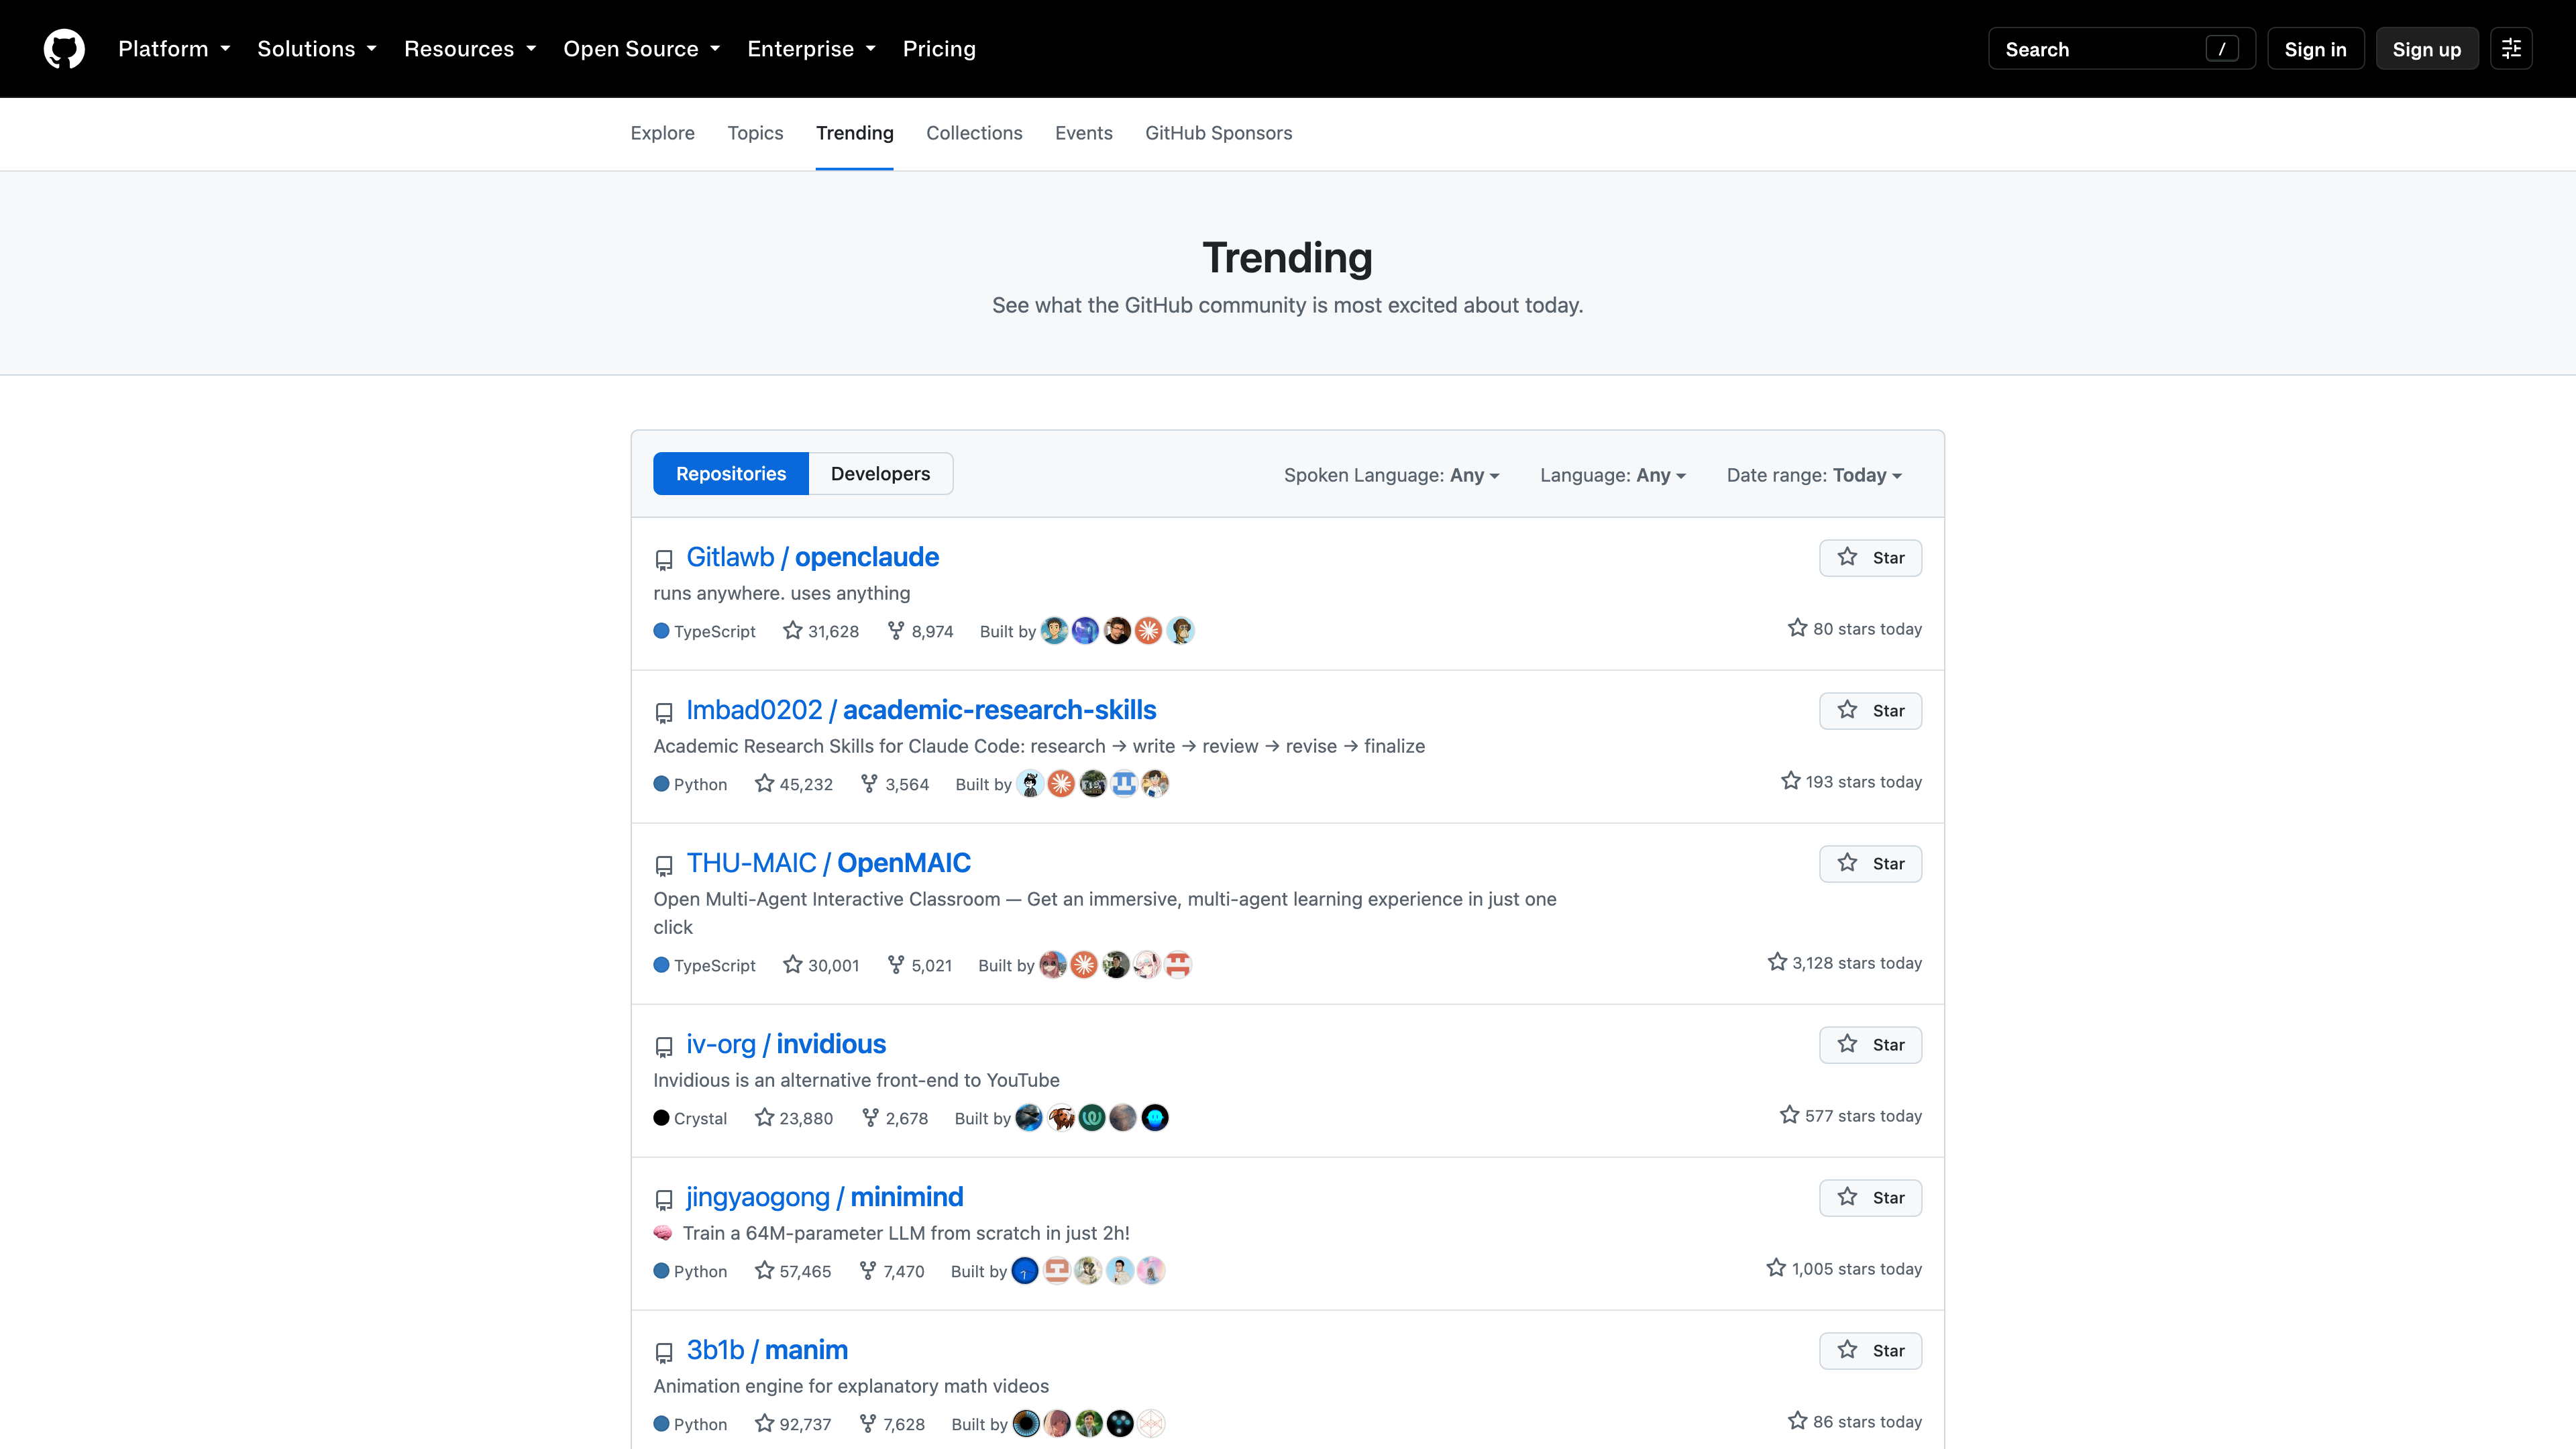Screen dimensions: 2576x1449
Task: Switch to Repositories view
Action: tap(731, 474)
